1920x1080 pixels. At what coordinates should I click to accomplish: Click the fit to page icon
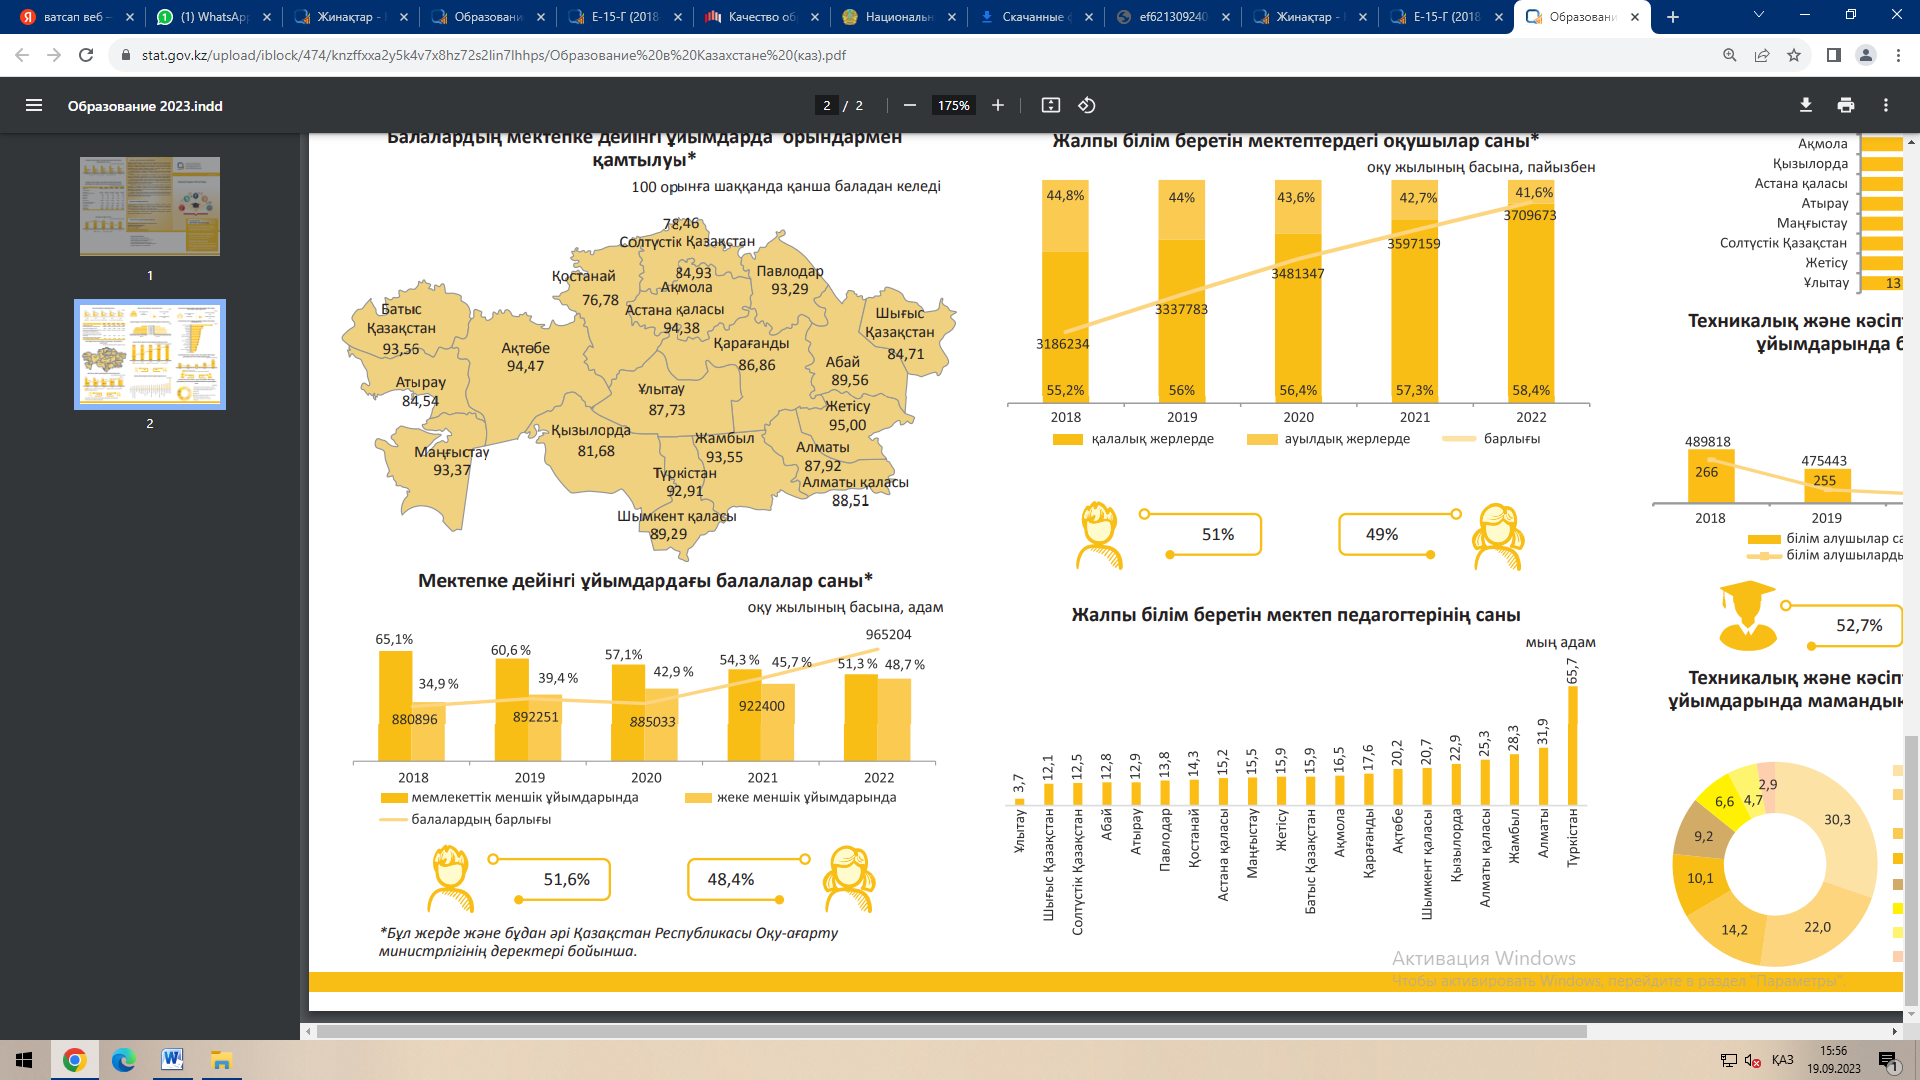click(1050, 105)
